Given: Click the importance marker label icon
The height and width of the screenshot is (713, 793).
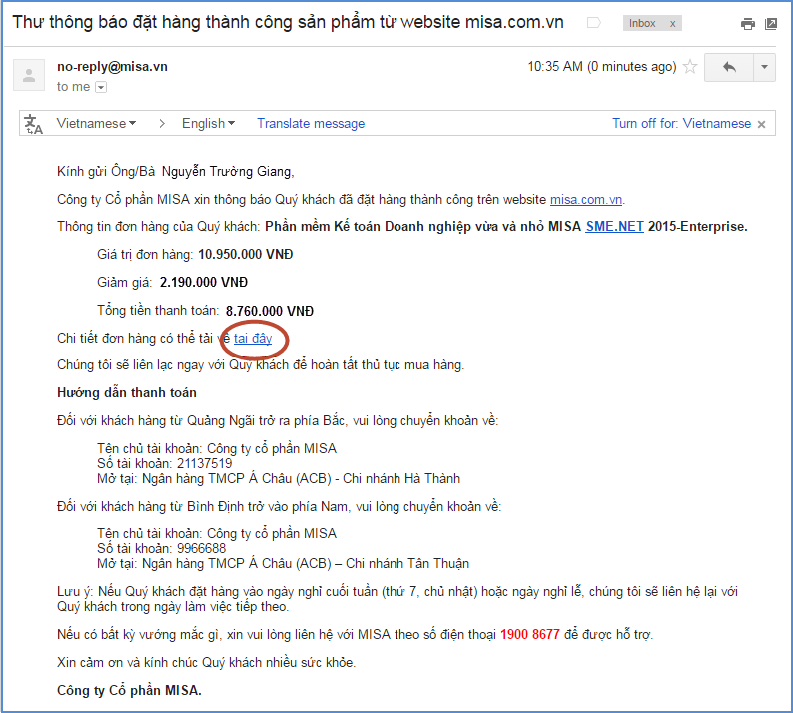Looking at the screenshot, I should click(x=594, y=23).
